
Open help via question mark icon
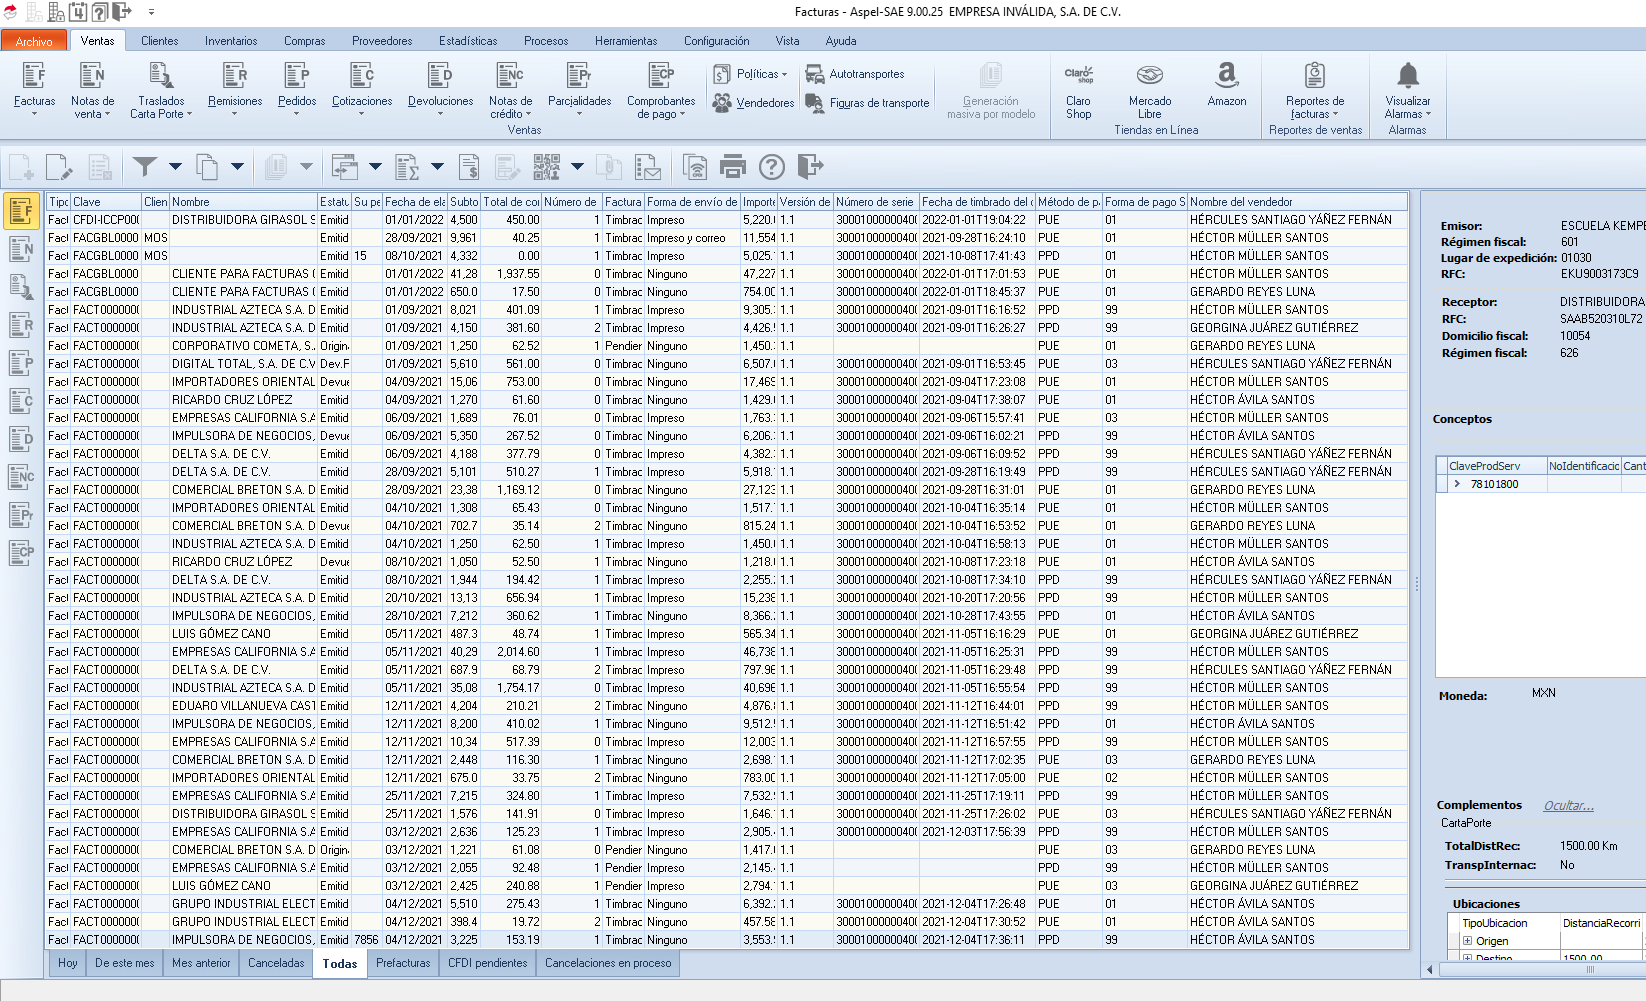(x=772, y=167)
